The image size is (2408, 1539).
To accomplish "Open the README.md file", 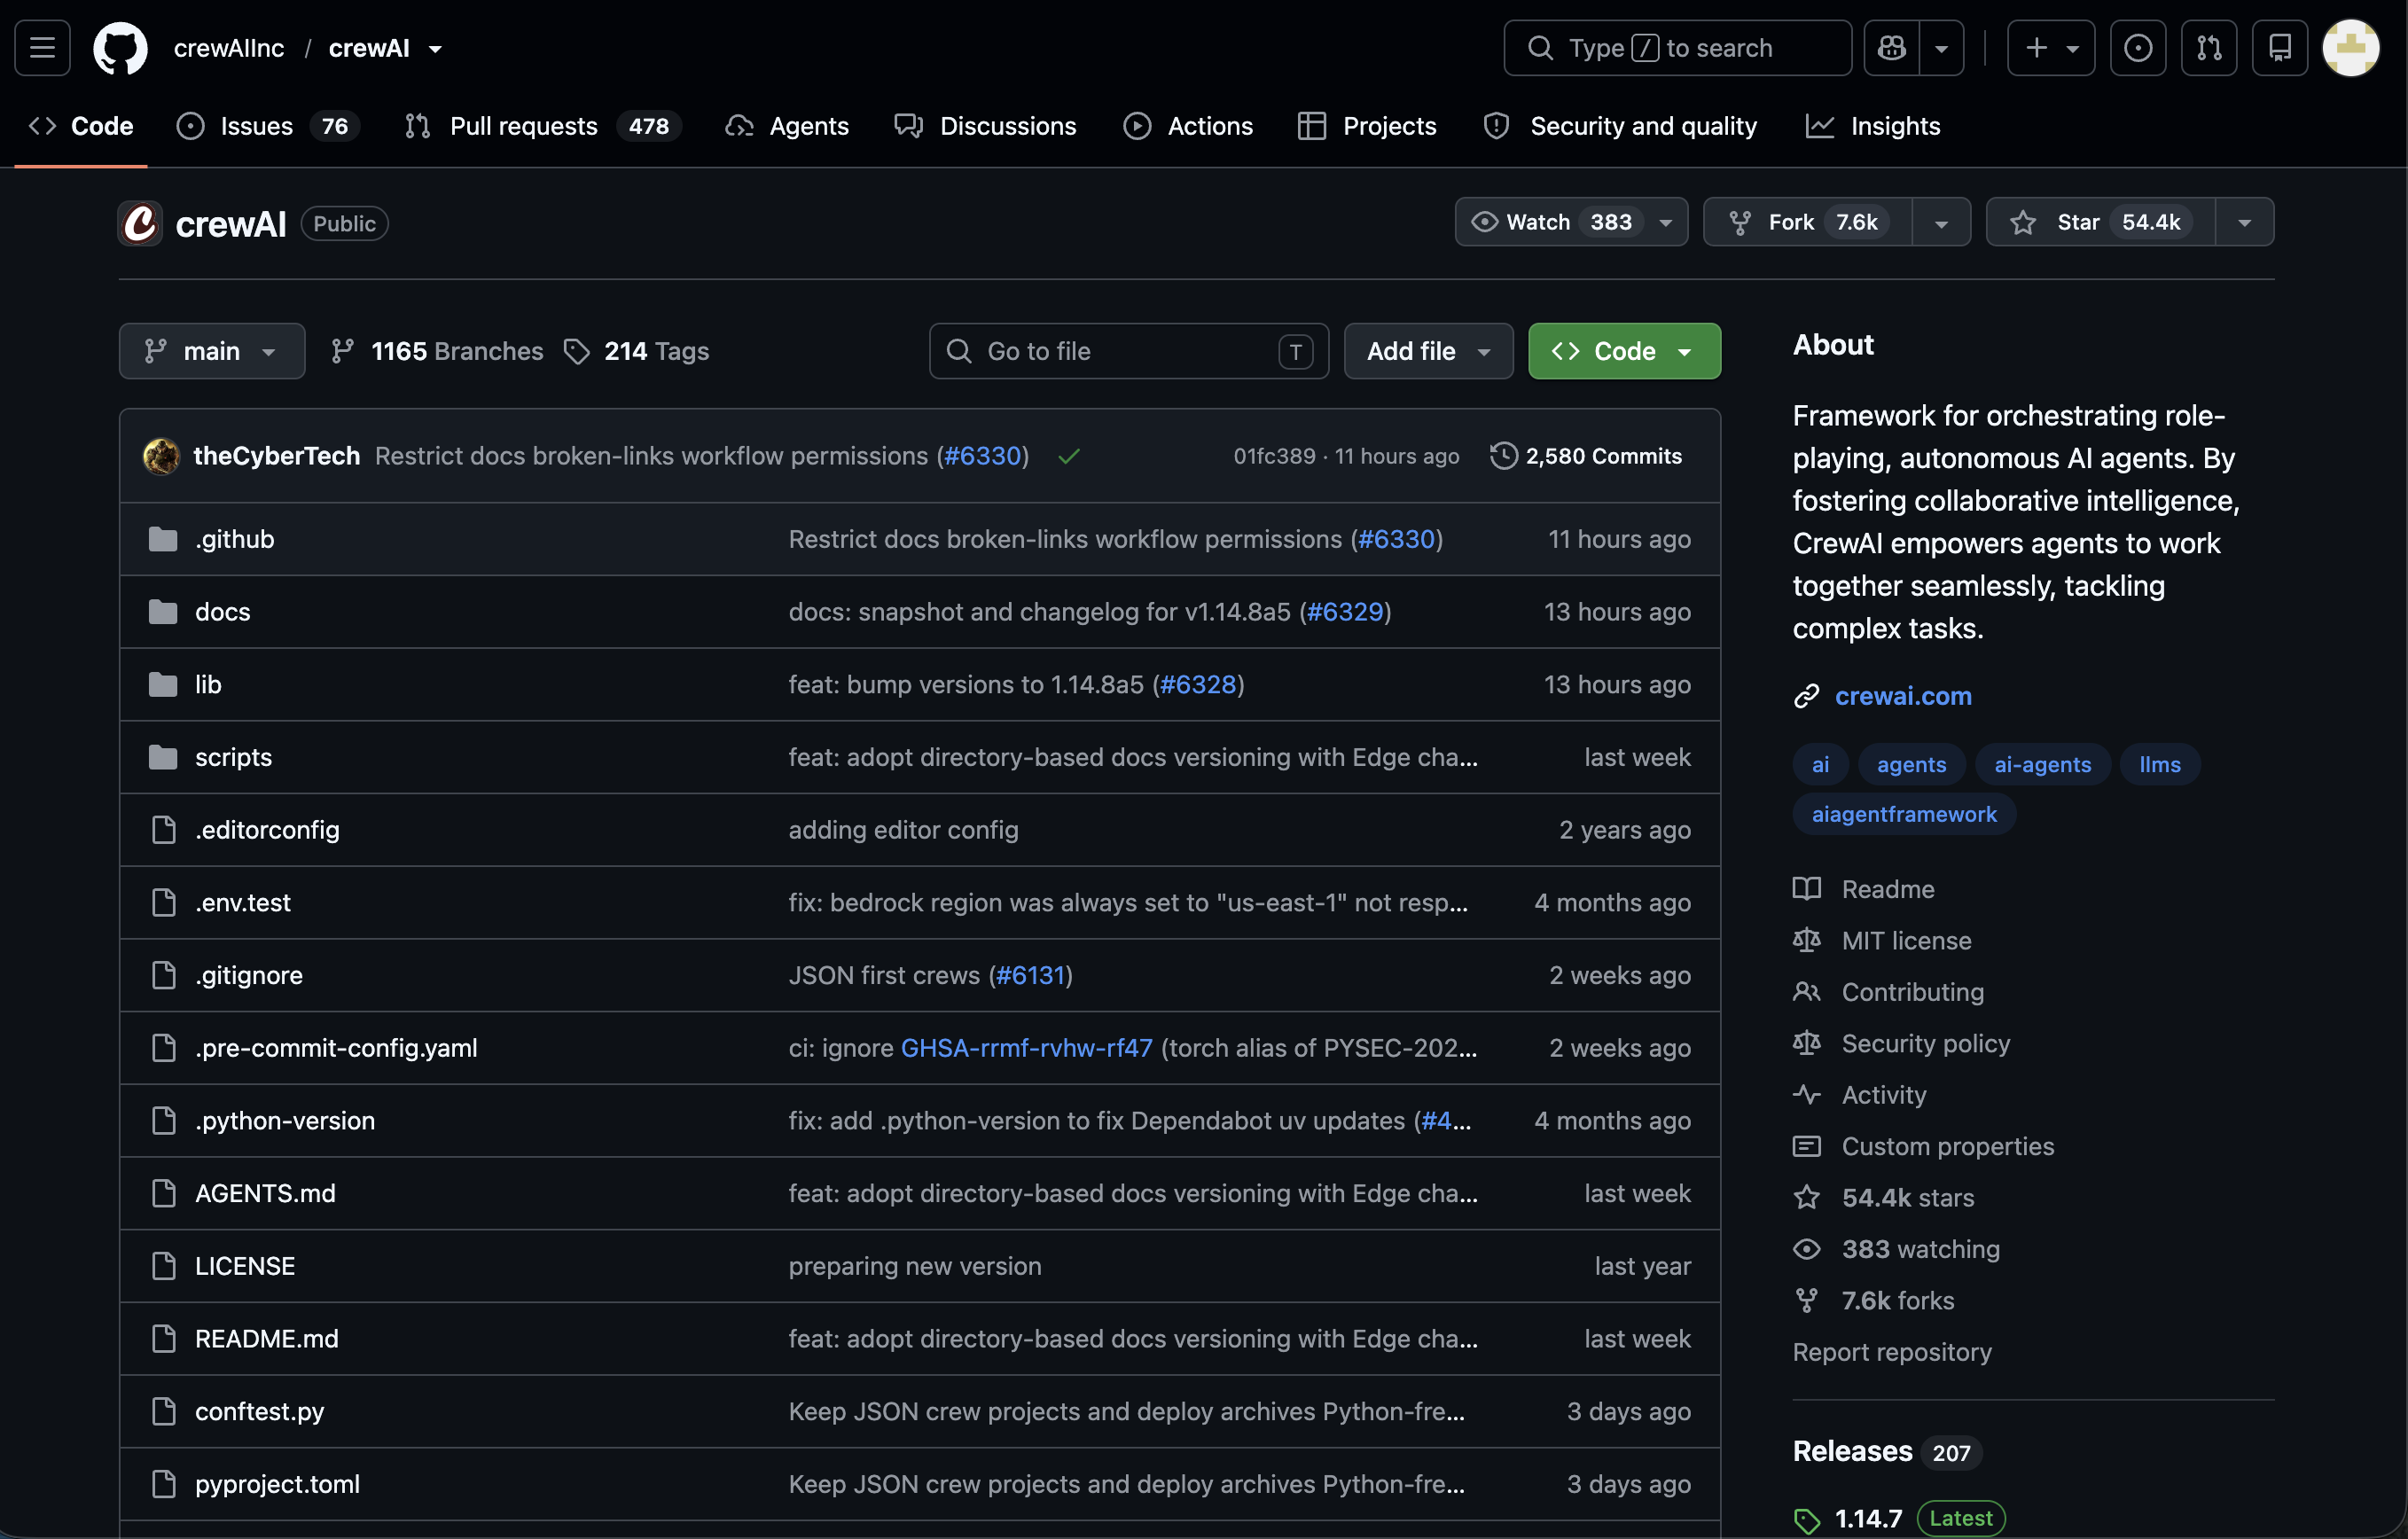I will click(266, 1339).
